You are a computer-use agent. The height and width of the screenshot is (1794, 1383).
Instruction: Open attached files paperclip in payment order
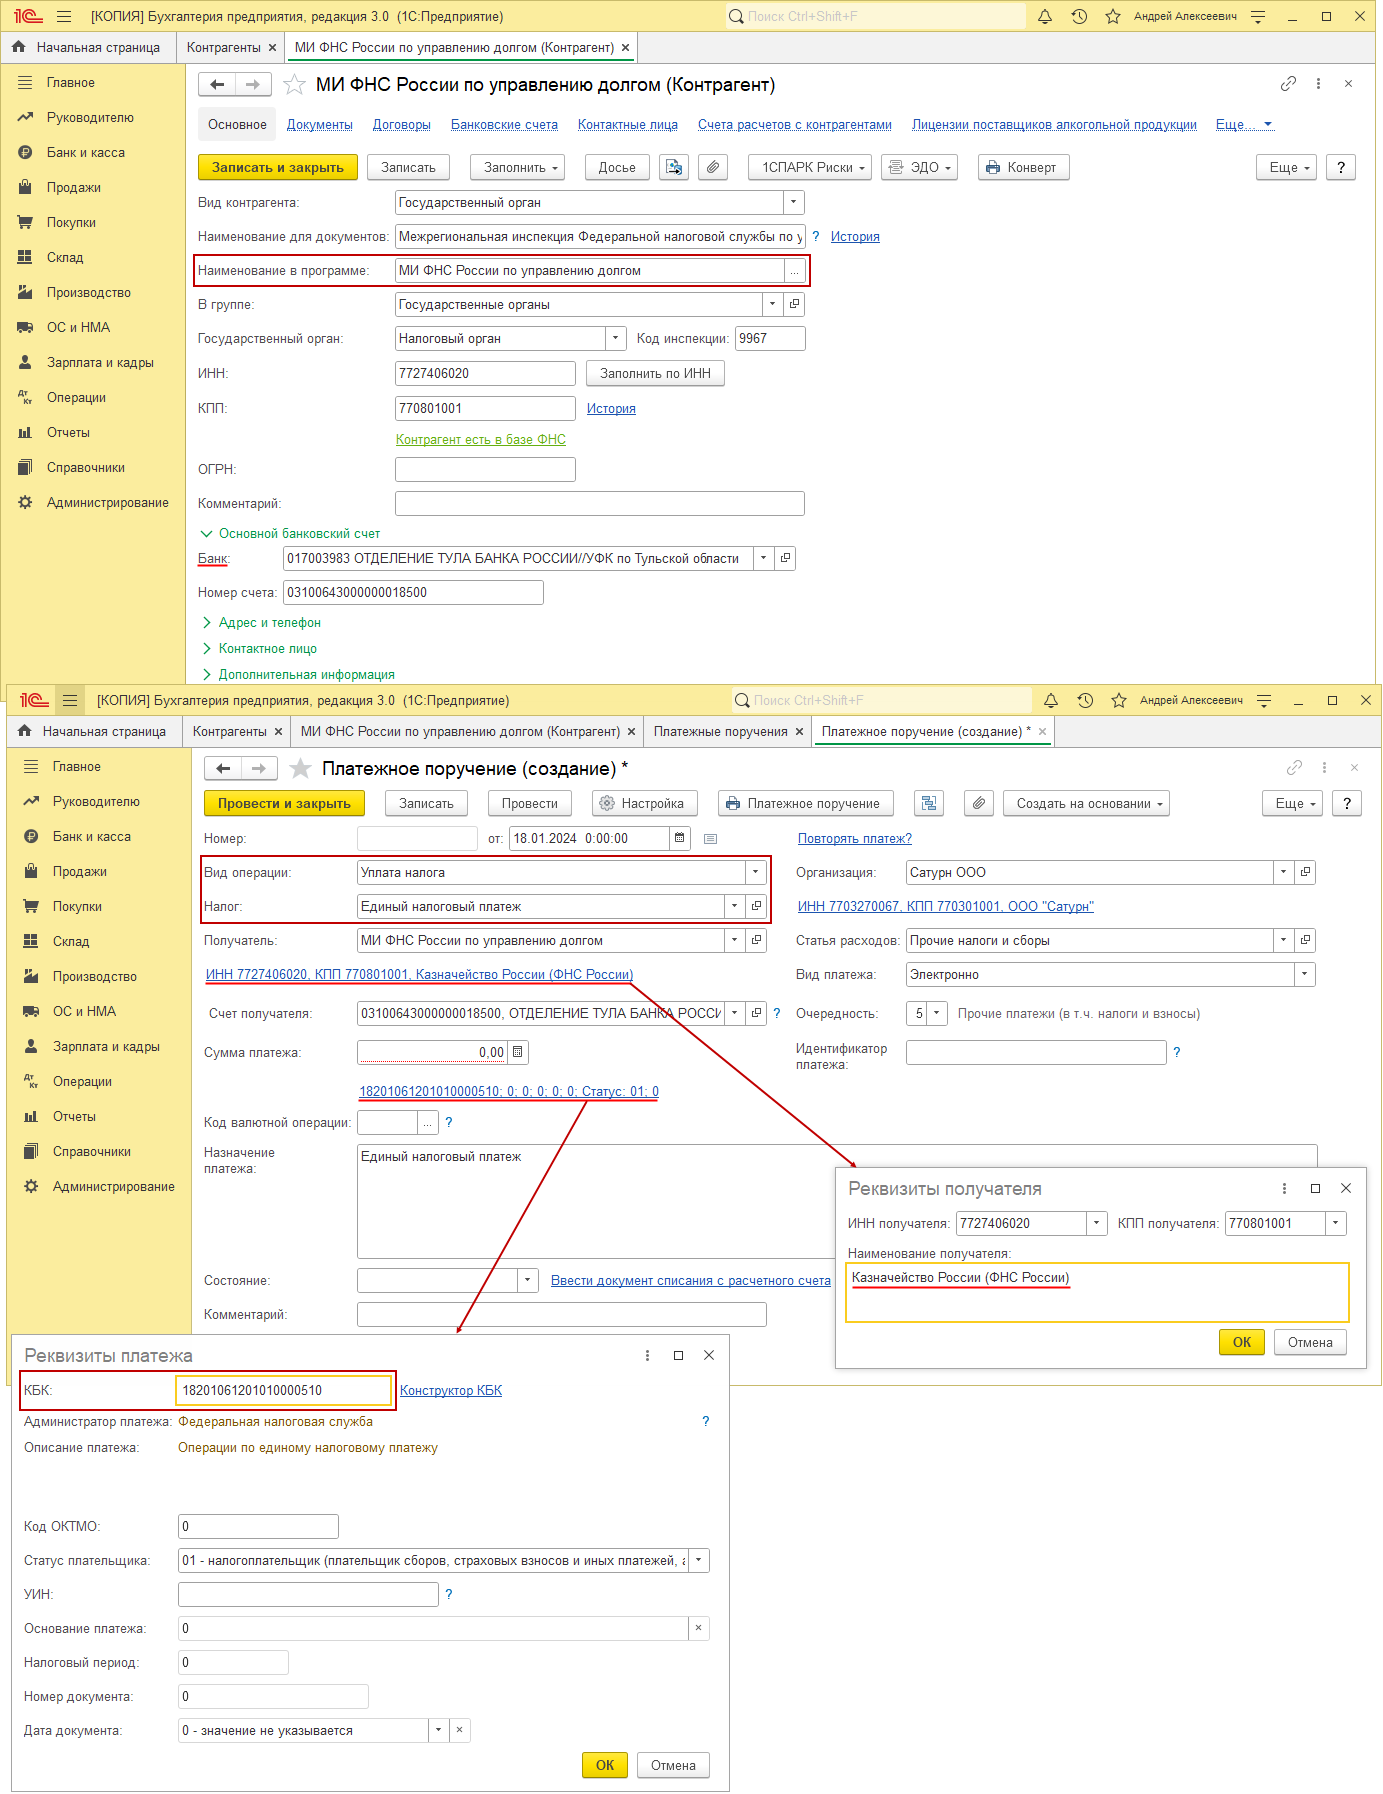click(979, 804)
